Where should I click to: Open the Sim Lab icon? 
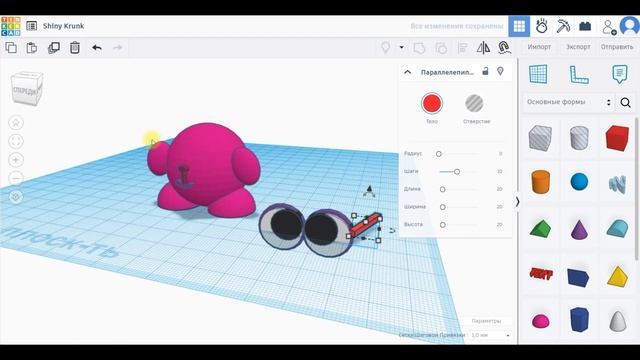tap(541, 26)
